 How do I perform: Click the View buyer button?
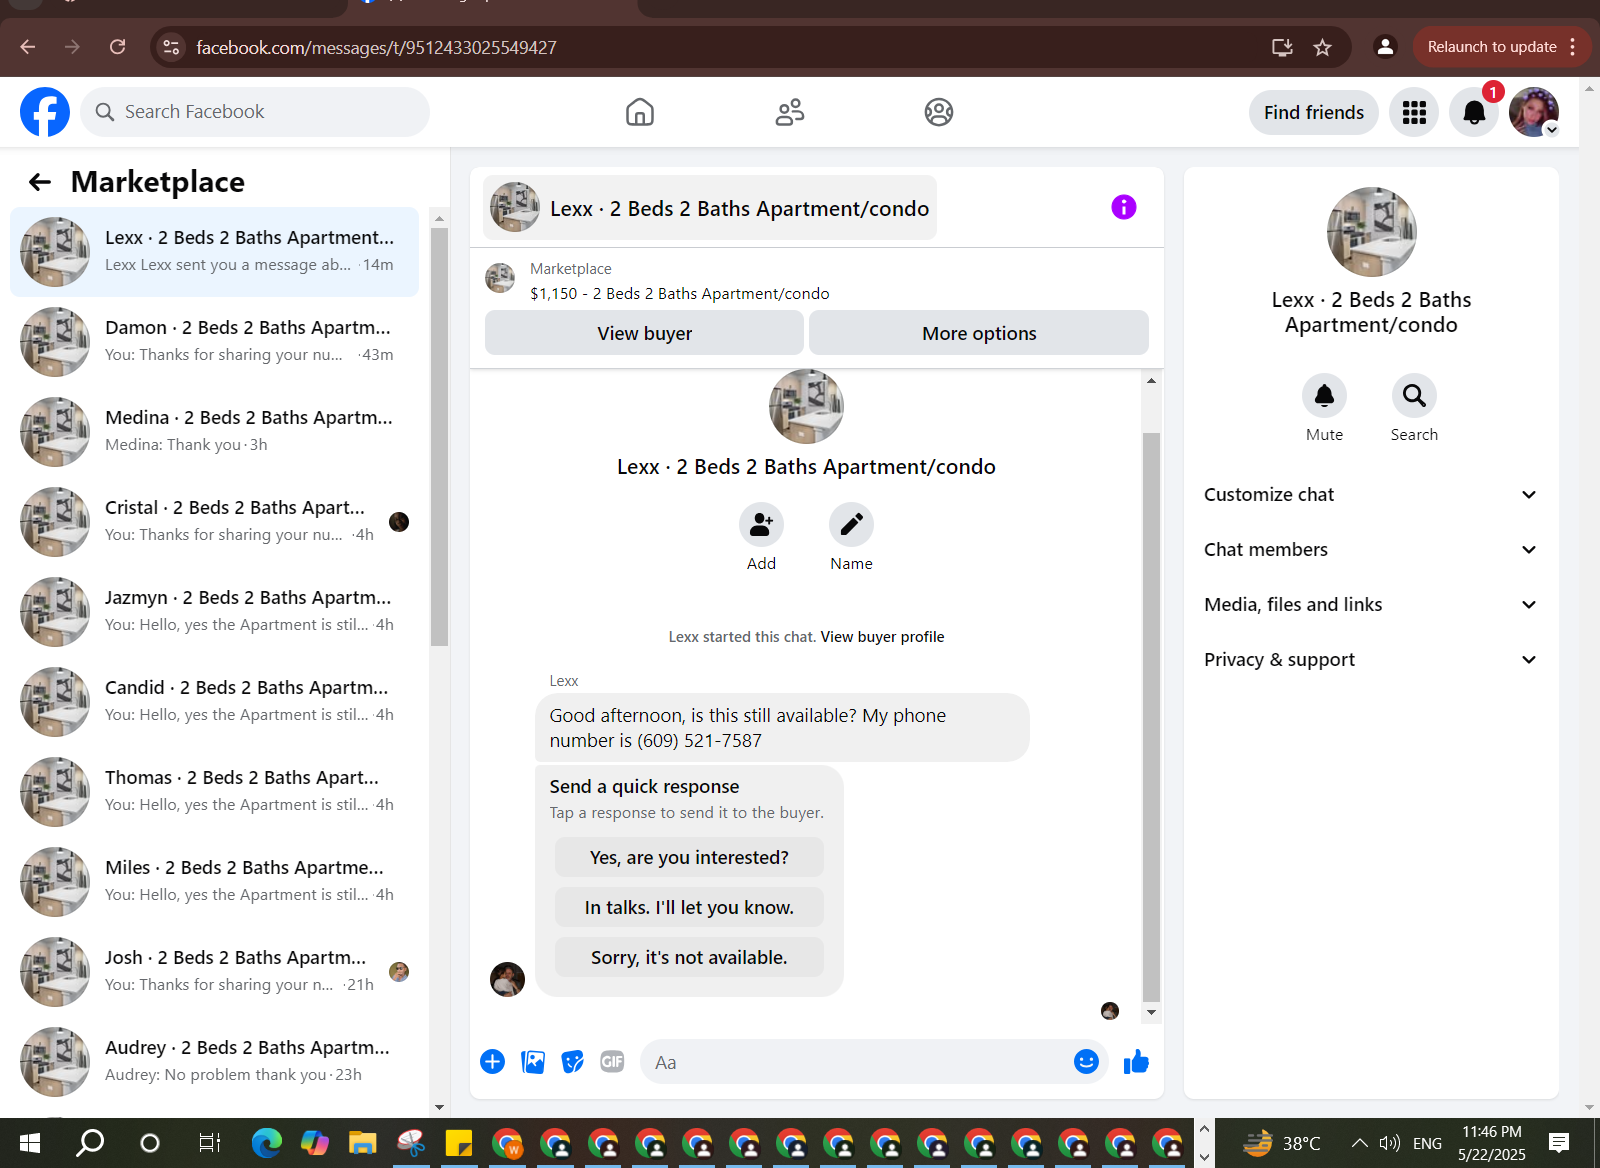pos(644,333)
